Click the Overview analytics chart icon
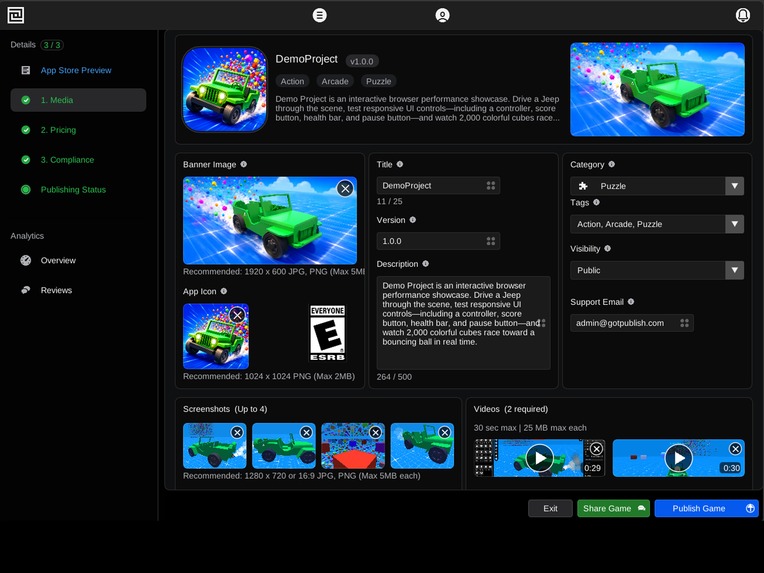This screenshot has width=764, height=573. [x=26, y=260]
